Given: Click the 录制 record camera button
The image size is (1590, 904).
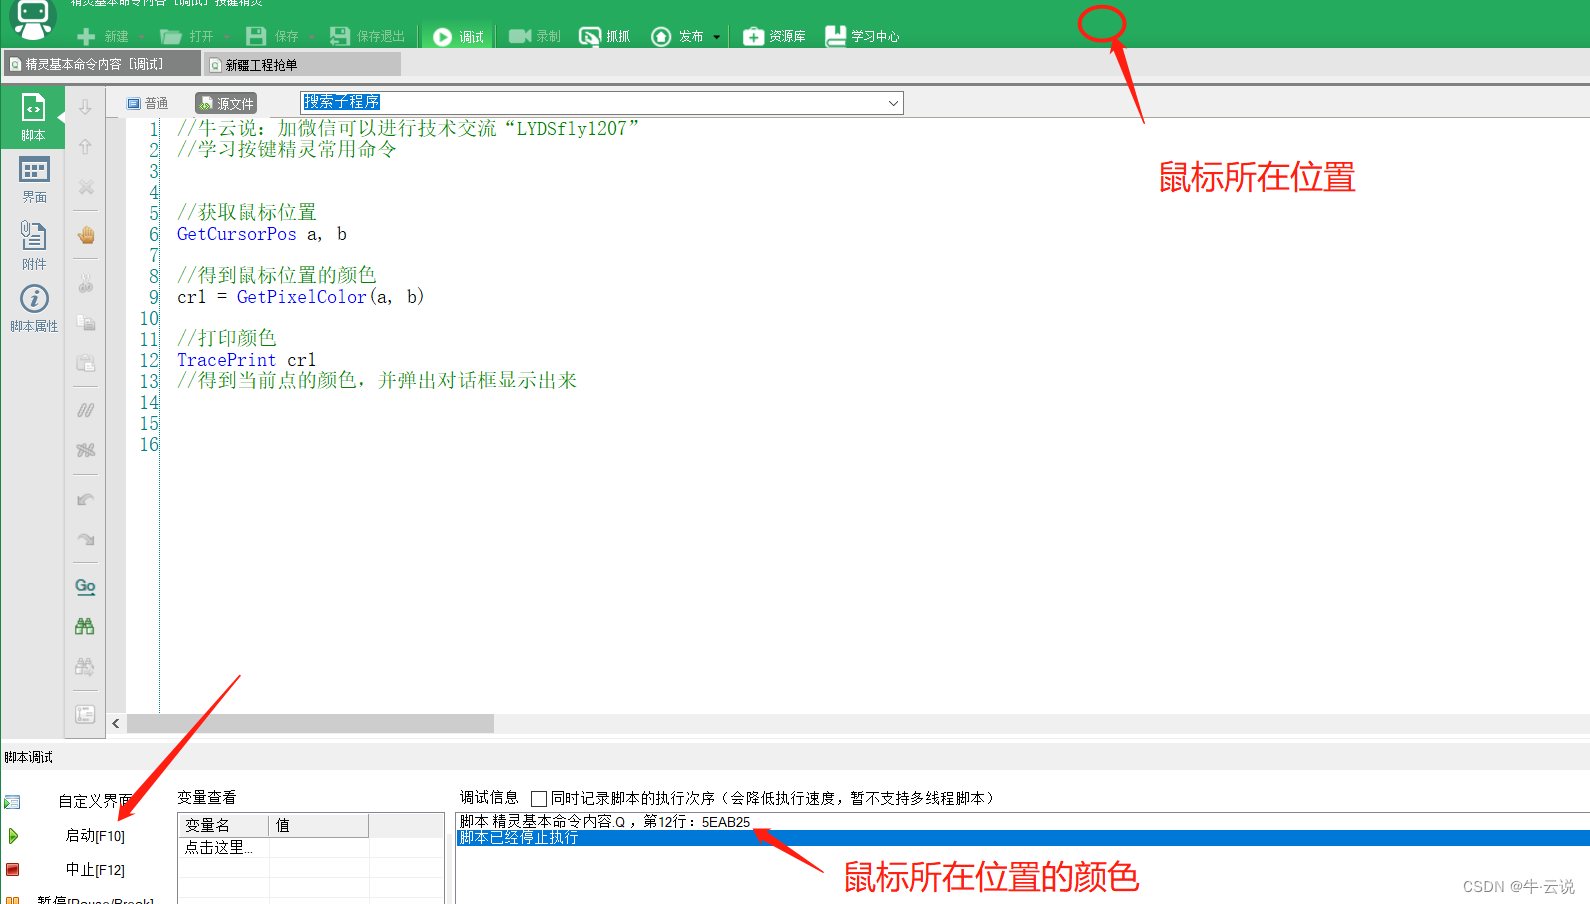Looking at the screenshot, I should pos(535,37).
